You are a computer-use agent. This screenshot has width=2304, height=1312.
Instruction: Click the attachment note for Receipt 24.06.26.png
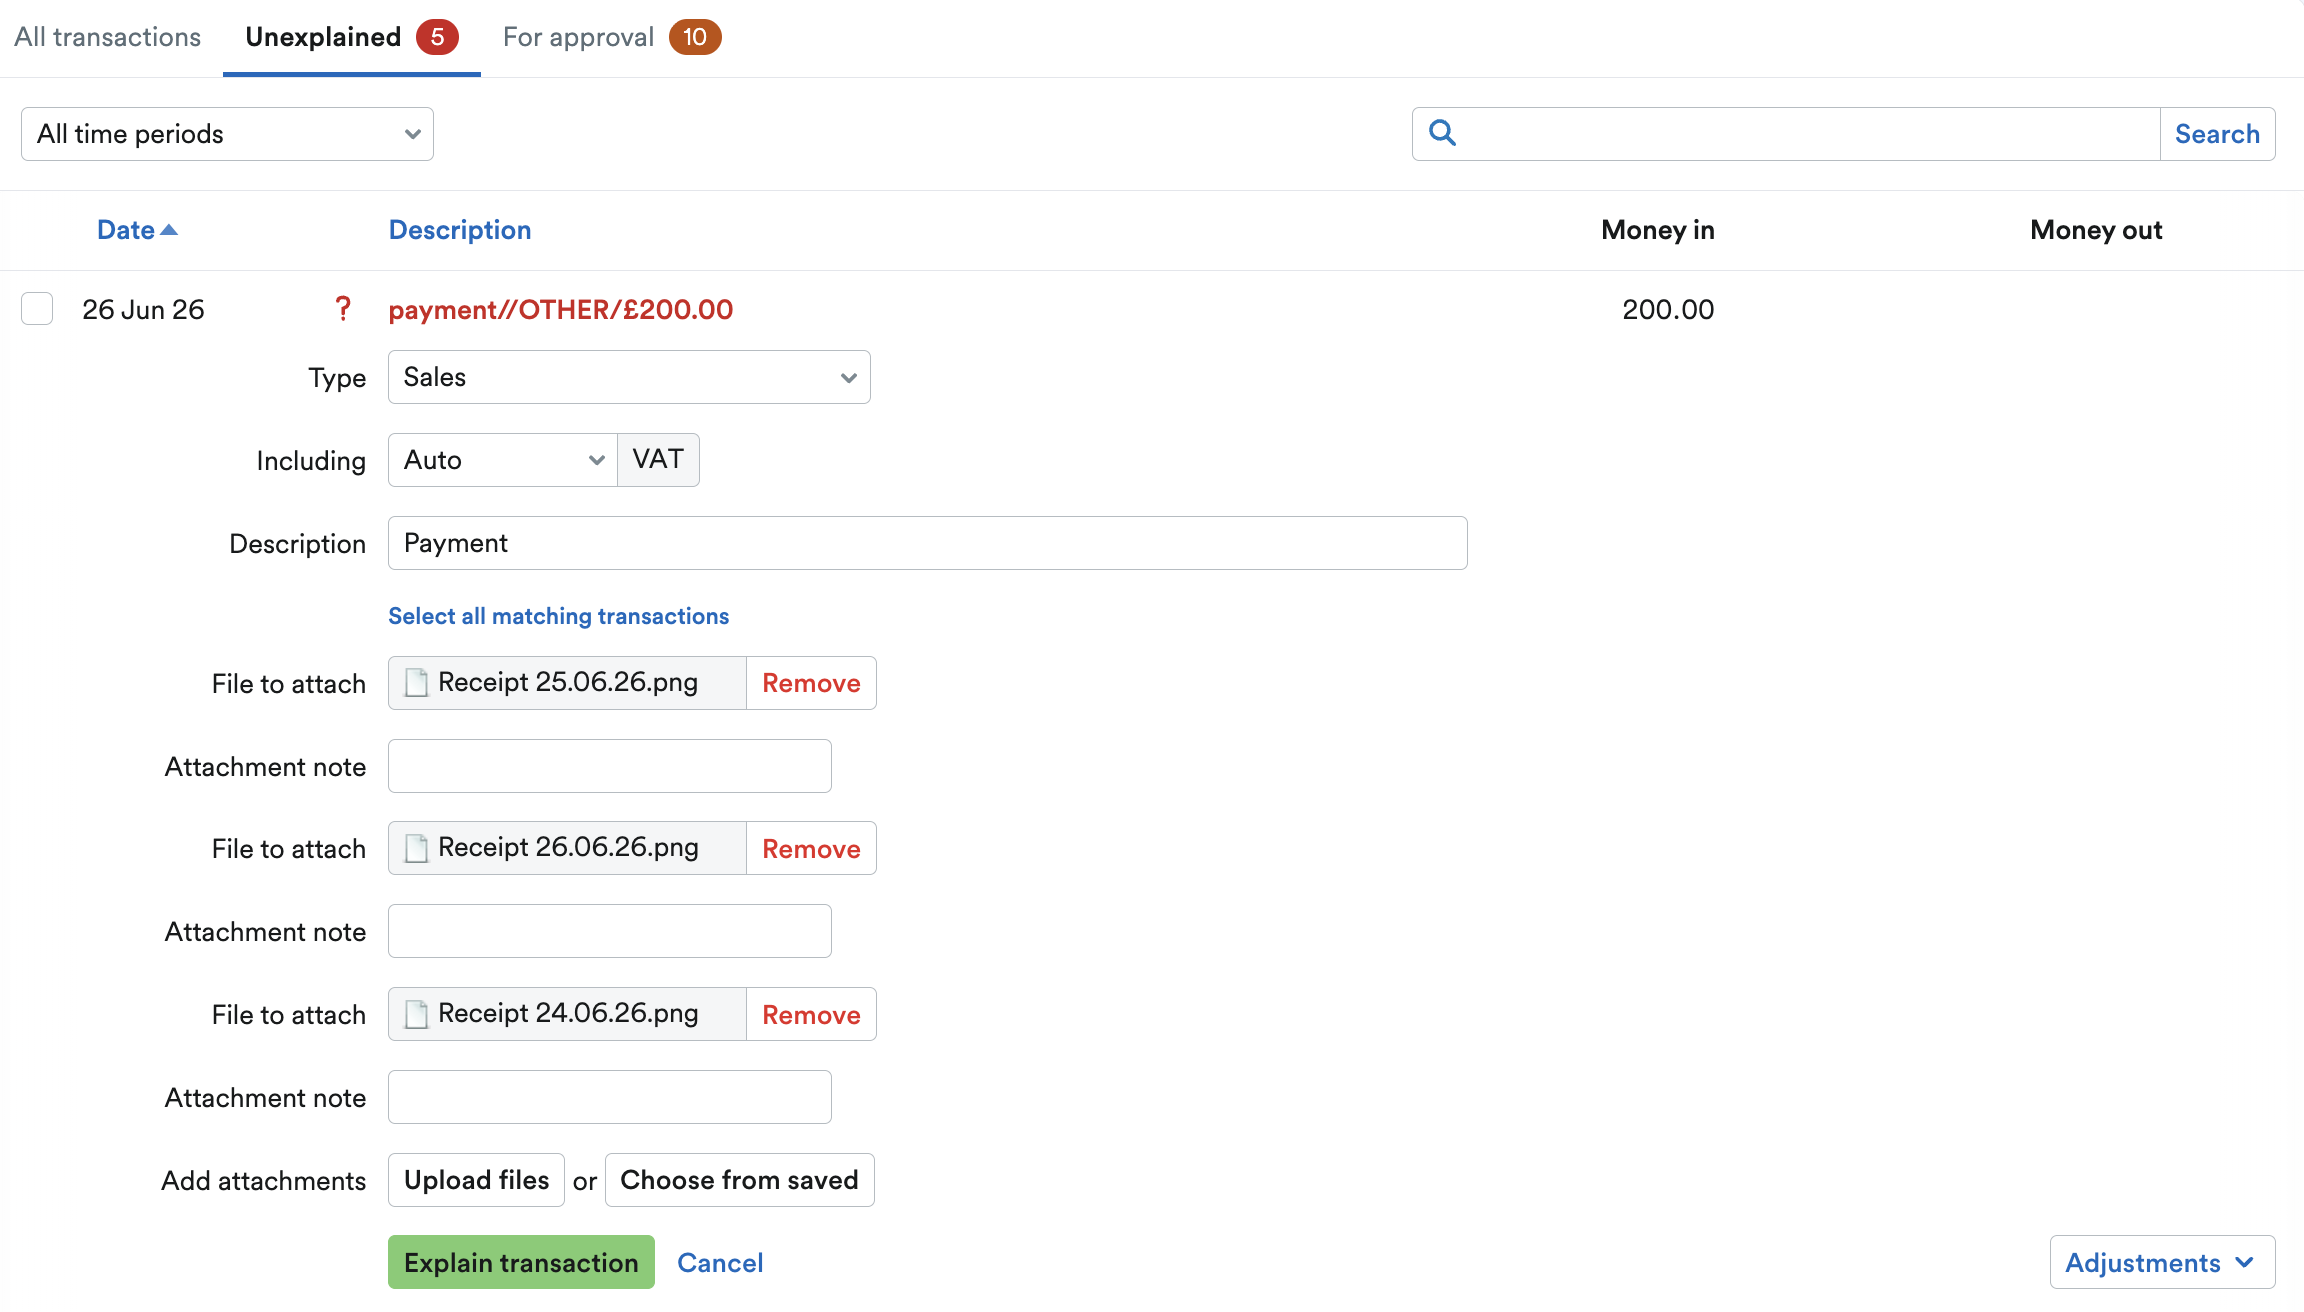click(610, 1097)
